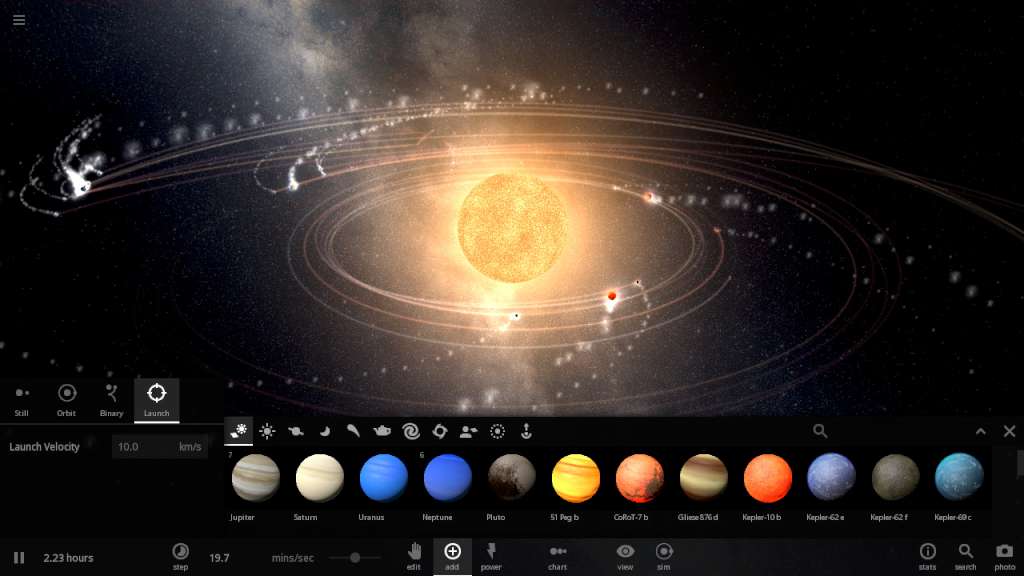Select the Black Holes category icon

(439, 431)
